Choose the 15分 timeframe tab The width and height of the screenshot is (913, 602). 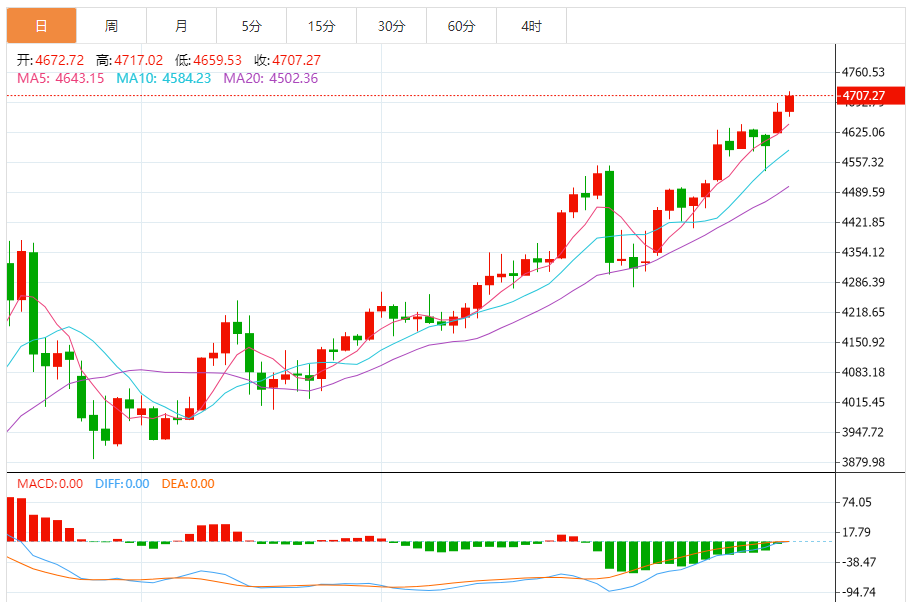321,26
